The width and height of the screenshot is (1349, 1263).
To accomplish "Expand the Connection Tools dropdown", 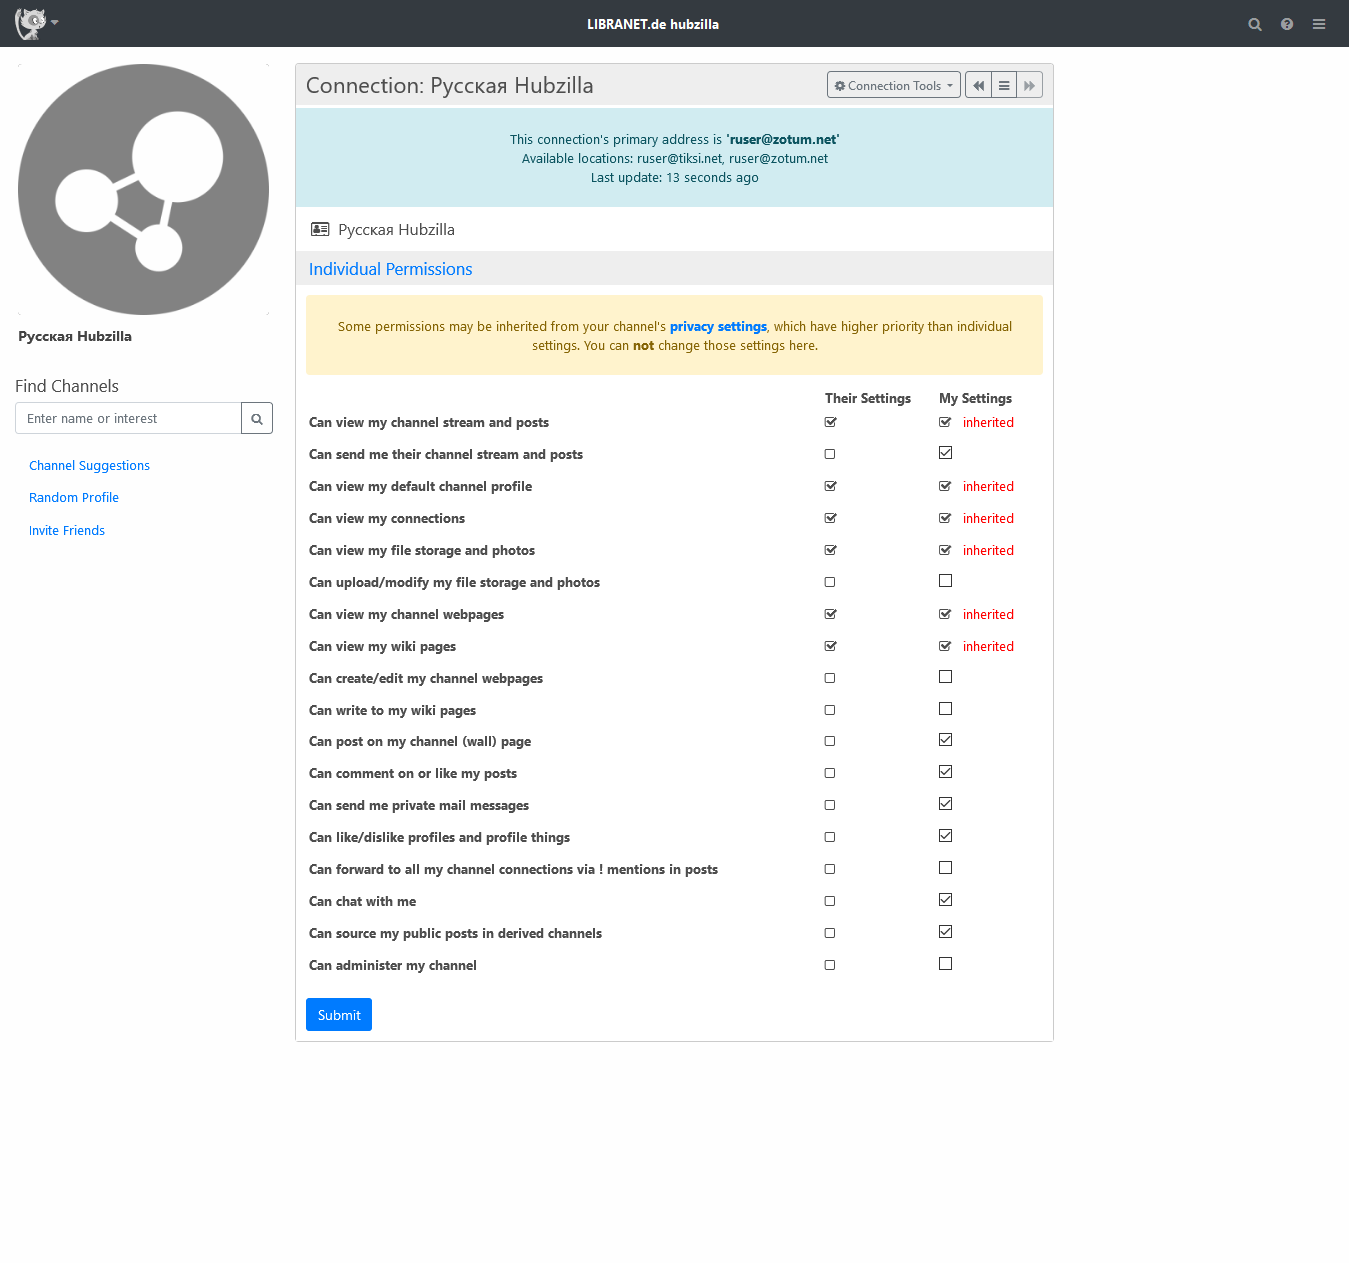I will click(894, 85).
